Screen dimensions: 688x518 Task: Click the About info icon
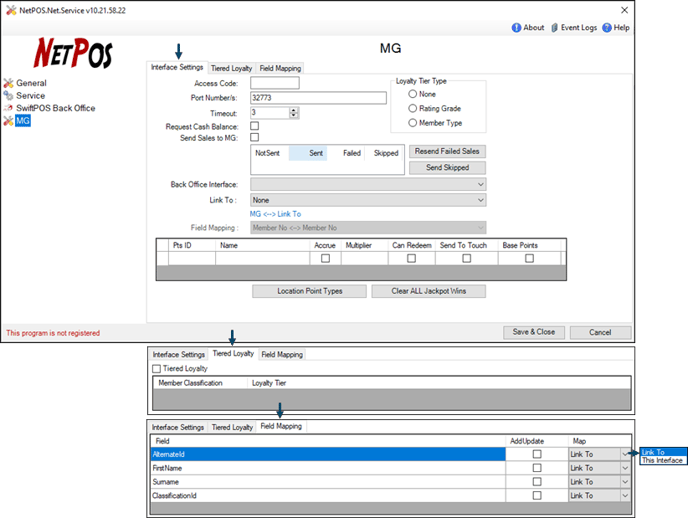pyautogui.click(x=516, y=28)
